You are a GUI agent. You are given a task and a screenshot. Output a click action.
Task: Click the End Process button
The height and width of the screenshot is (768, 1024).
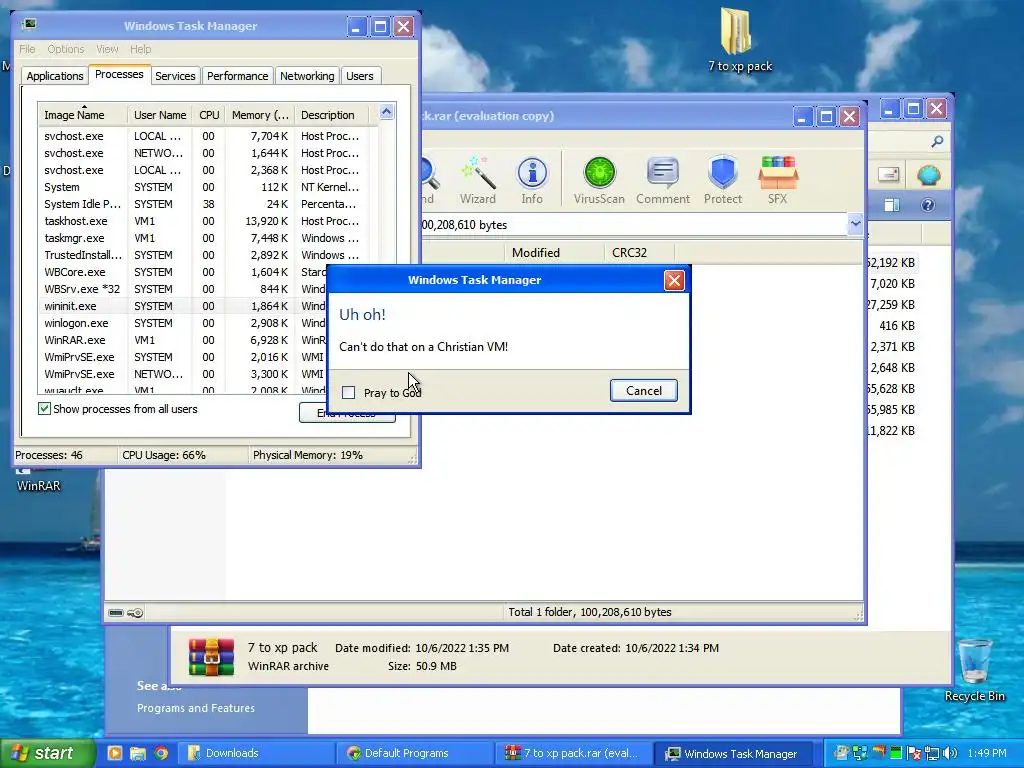[x=347, y=413]
